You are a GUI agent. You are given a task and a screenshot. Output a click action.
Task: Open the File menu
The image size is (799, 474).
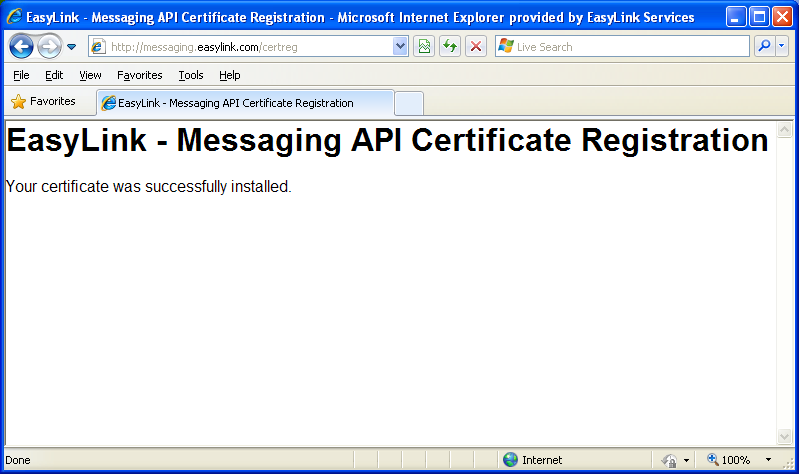[21, 75]
